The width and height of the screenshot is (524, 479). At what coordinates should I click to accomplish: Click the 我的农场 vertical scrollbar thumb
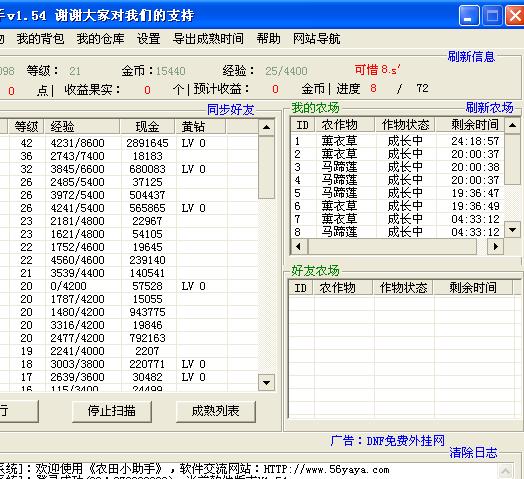pyautogui.click(x=512, y=159)
